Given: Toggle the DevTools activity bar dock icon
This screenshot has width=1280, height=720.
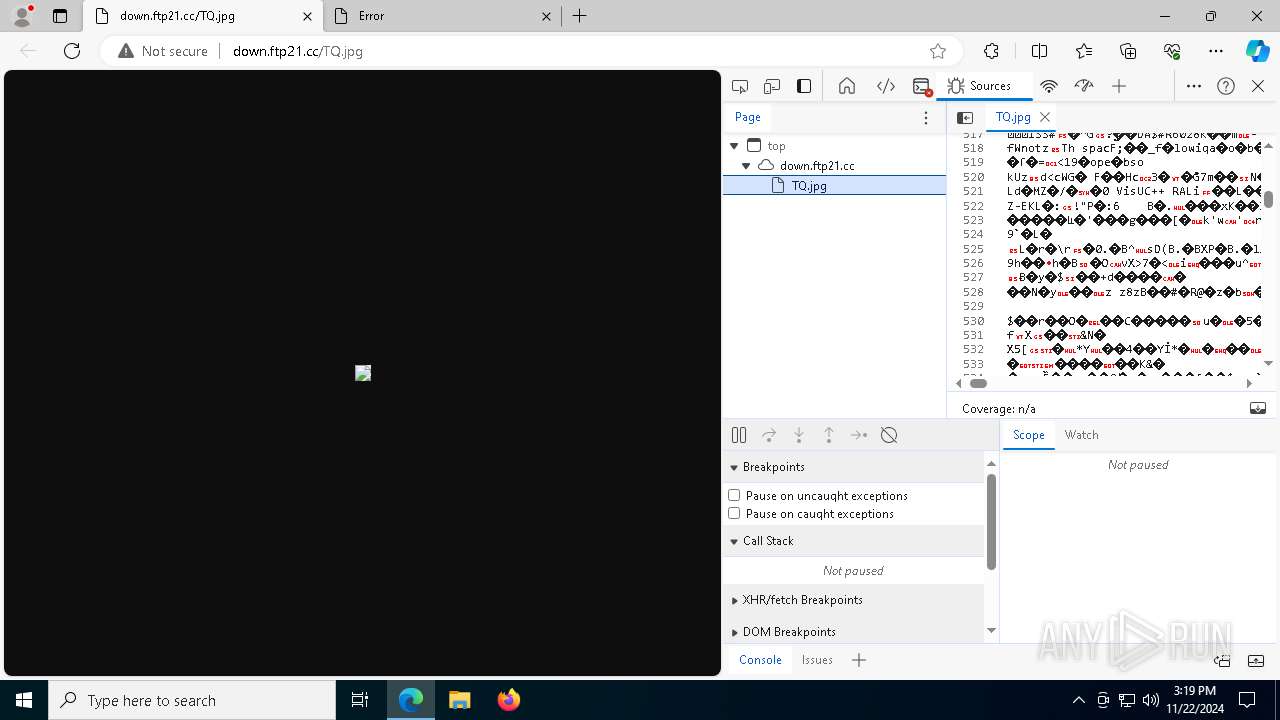Looking at the screenshot, I should [x=804, y=86].
